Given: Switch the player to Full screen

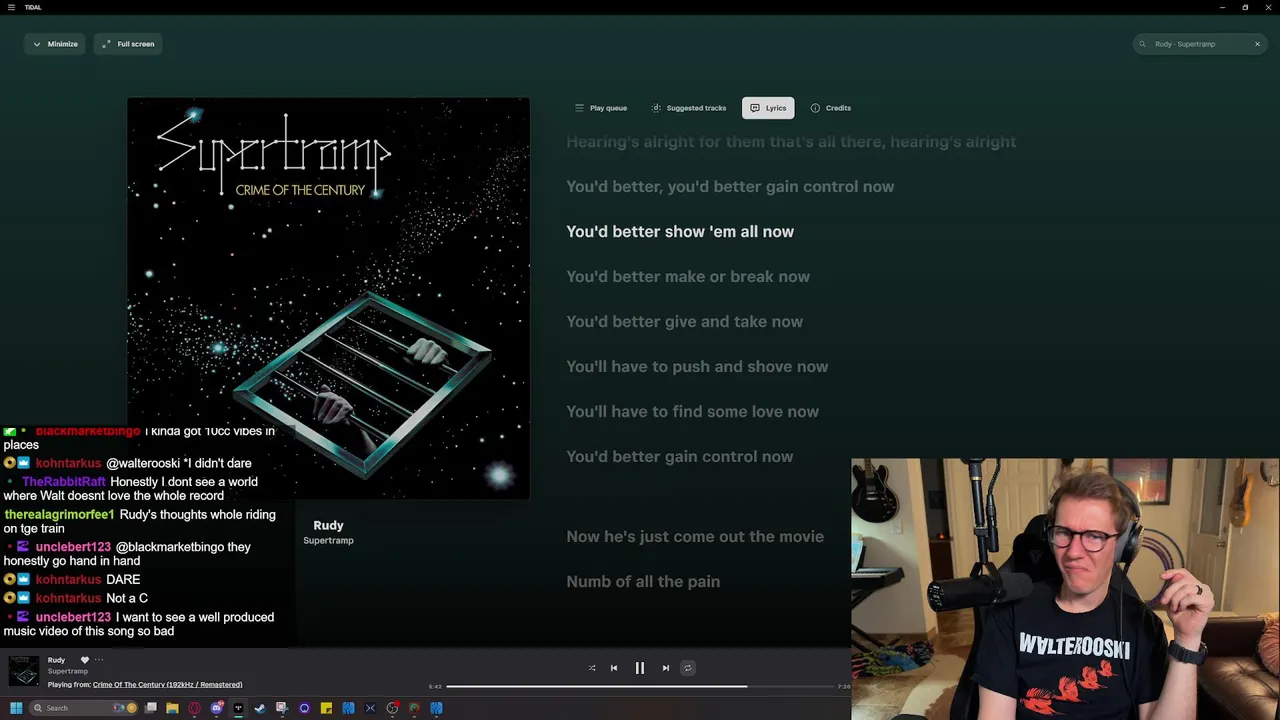Looking at the screenshot, I should click(128, 44).
